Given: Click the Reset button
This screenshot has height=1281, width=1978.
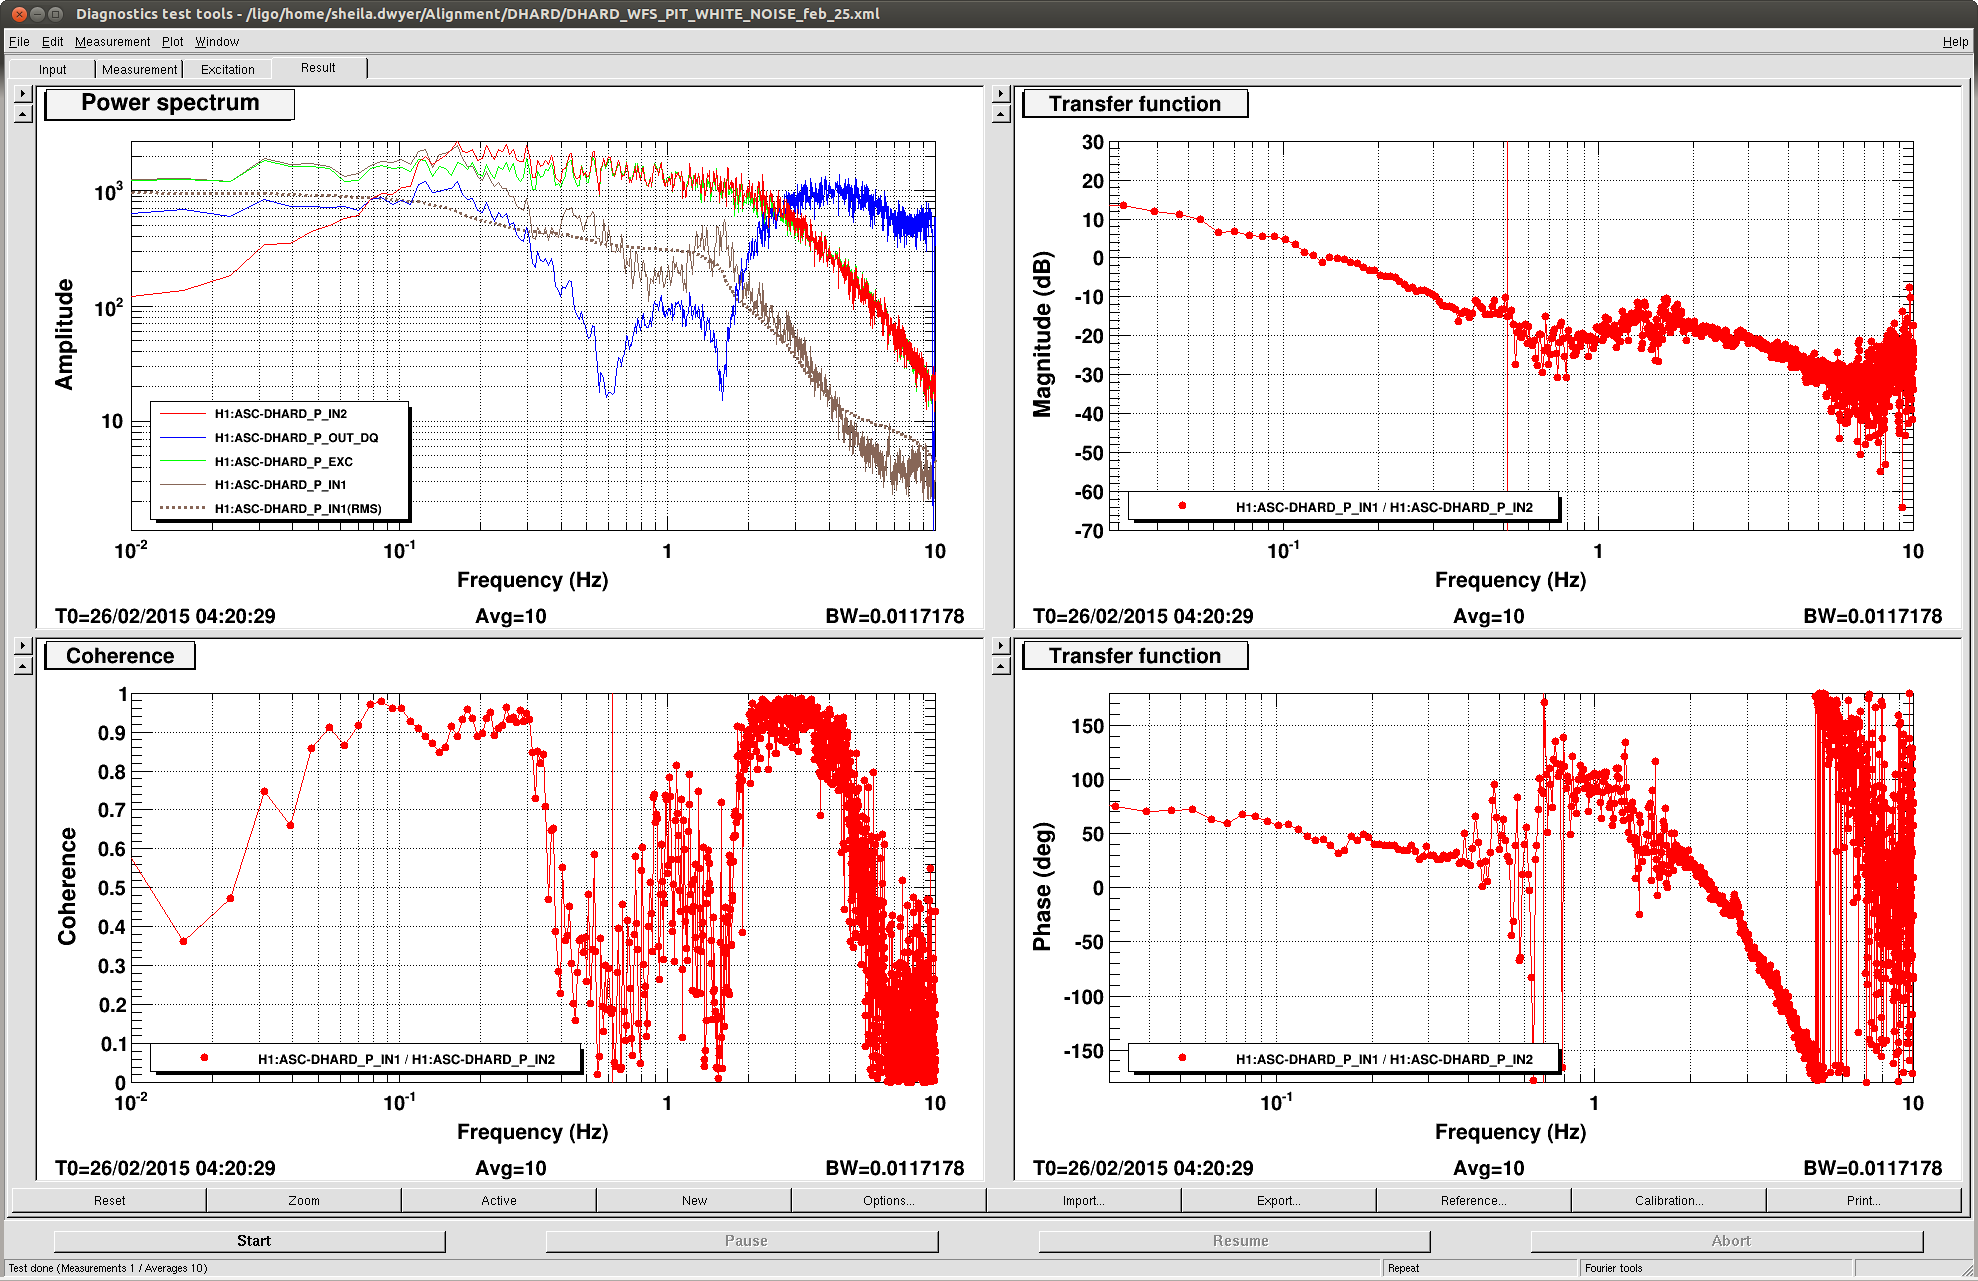Looking at the screenshot, I should [109, 1200].
